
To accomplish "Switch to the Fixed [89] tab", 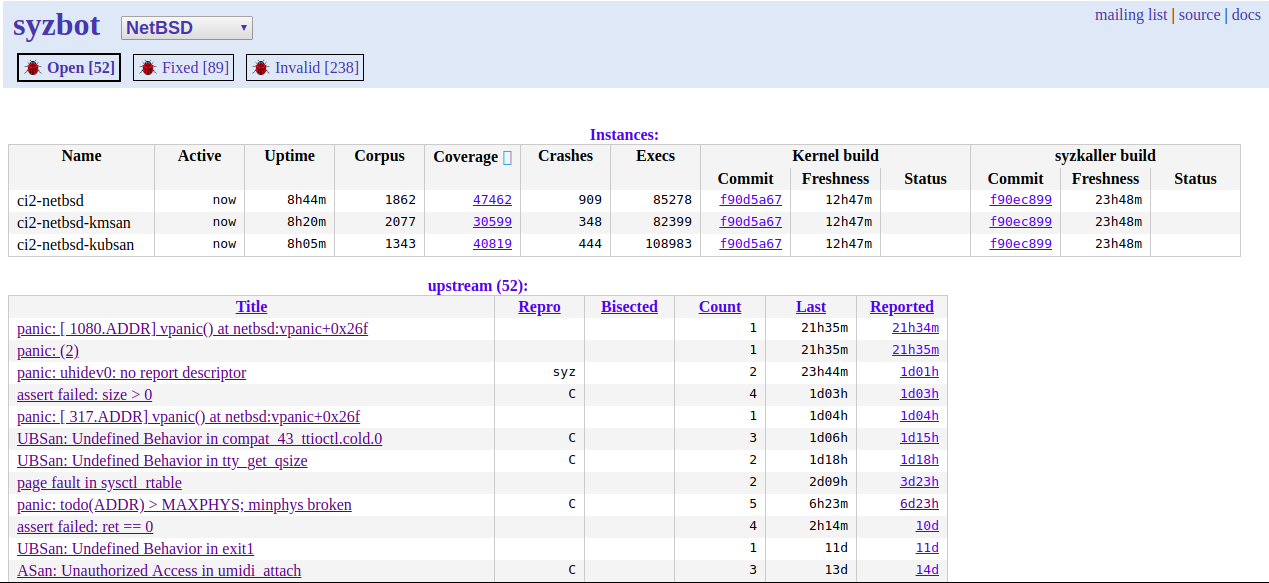I will point(183,68).
